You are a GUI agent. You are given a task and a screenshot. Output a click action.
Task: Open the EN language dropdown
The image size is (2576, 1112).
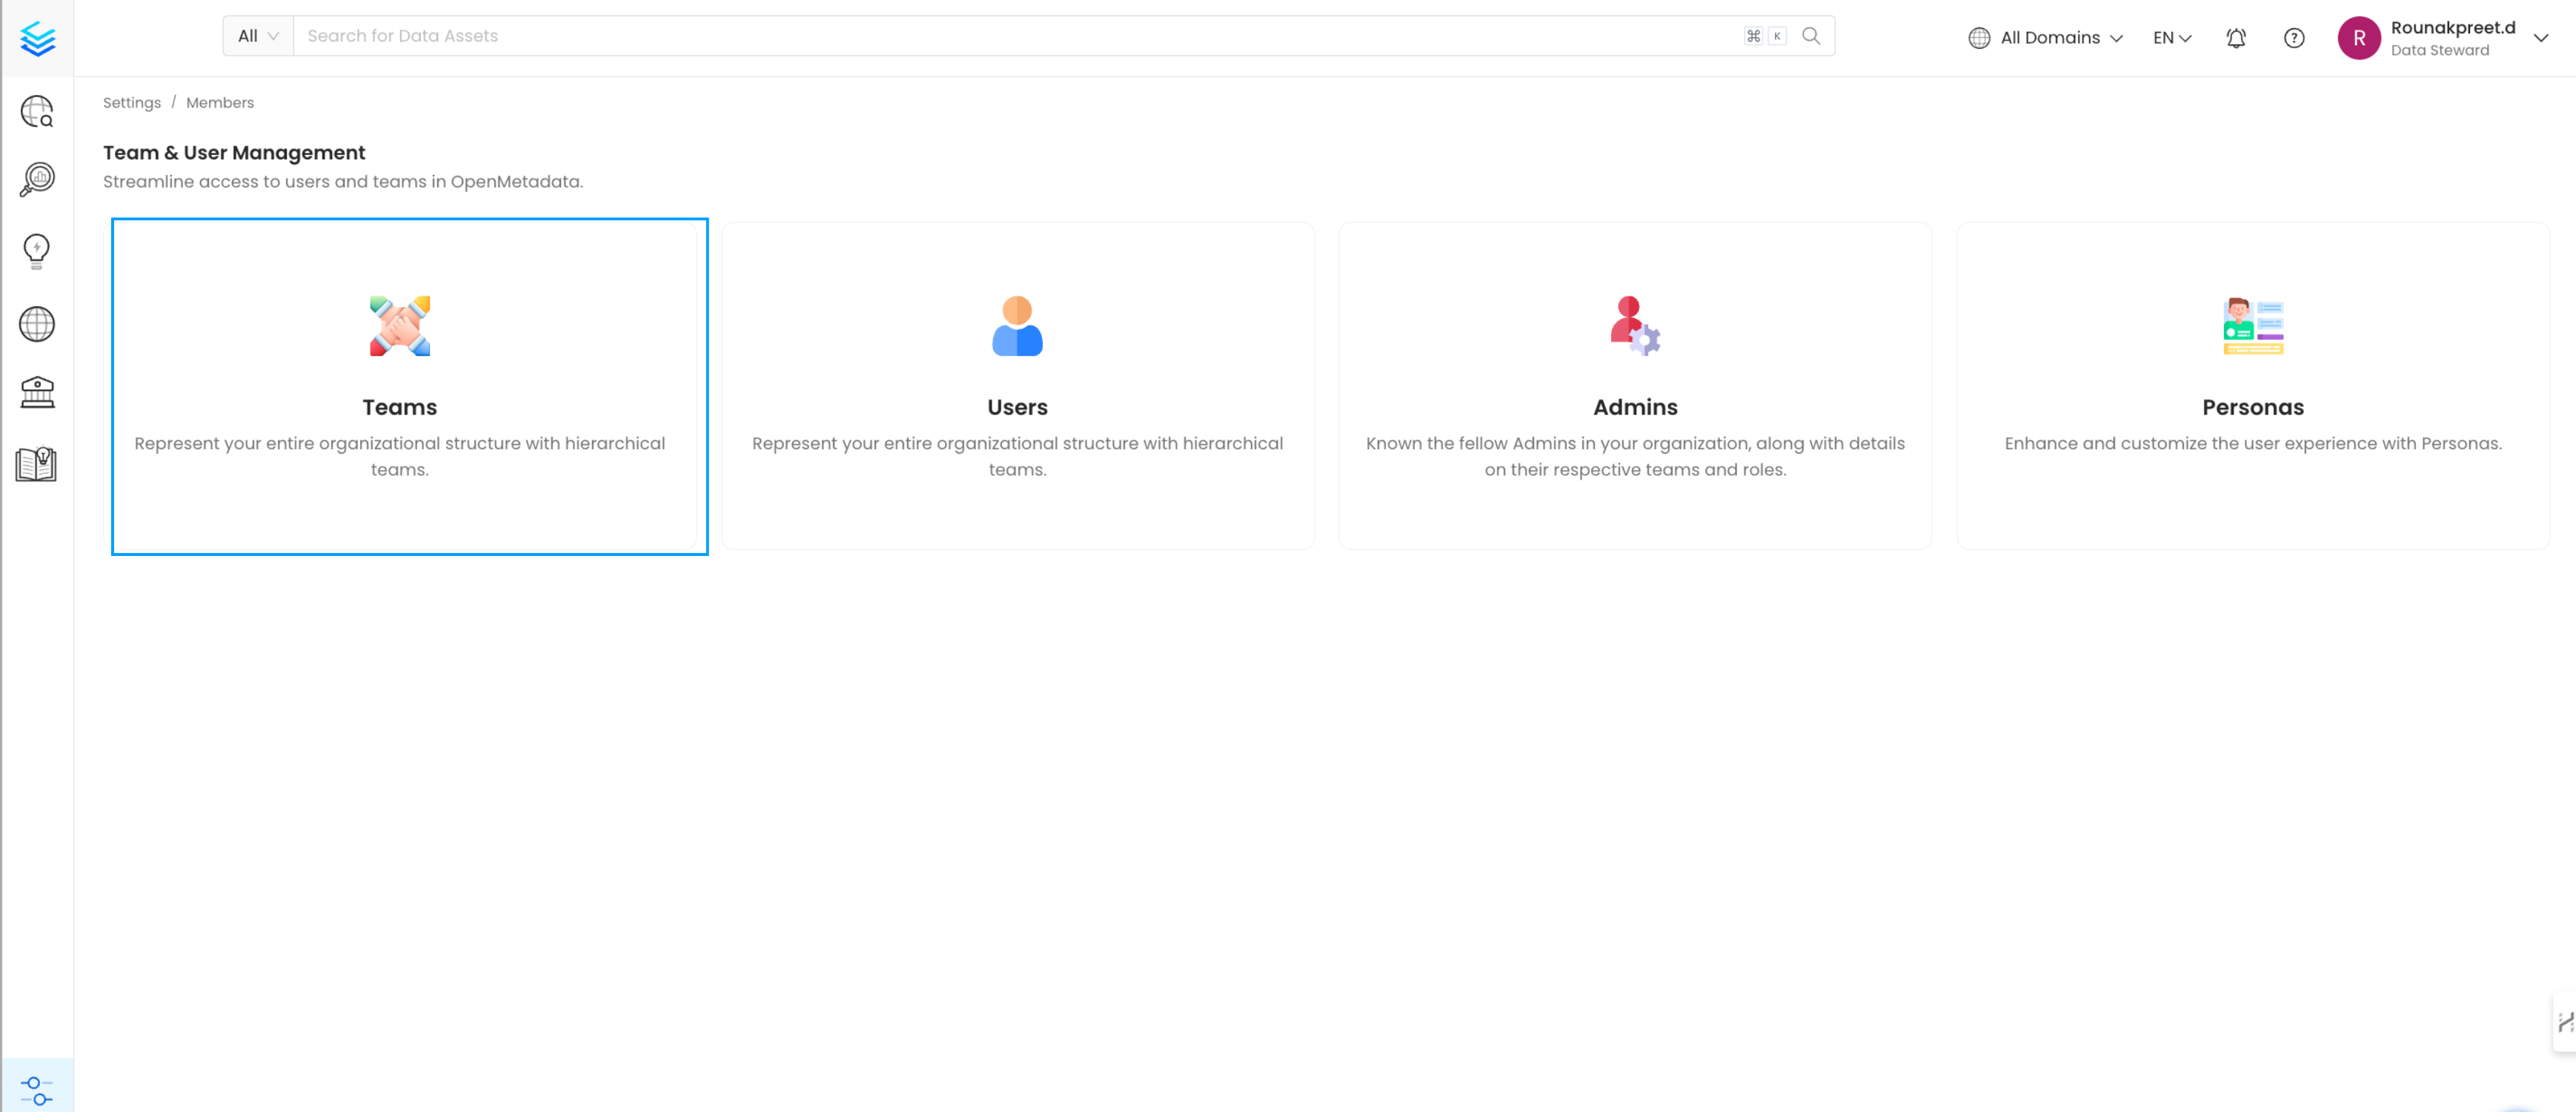tap(2172, 38)
